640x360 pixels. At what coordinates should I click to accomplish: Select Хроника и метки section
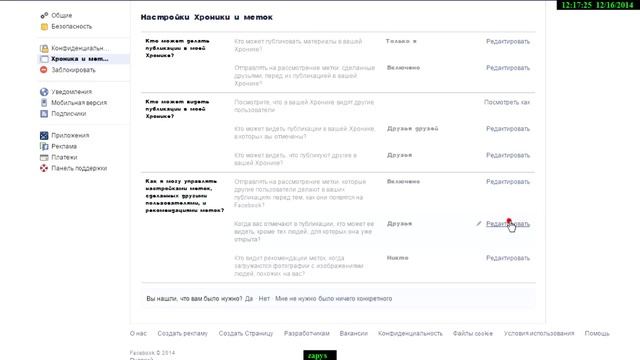click(x=80, y=59)
